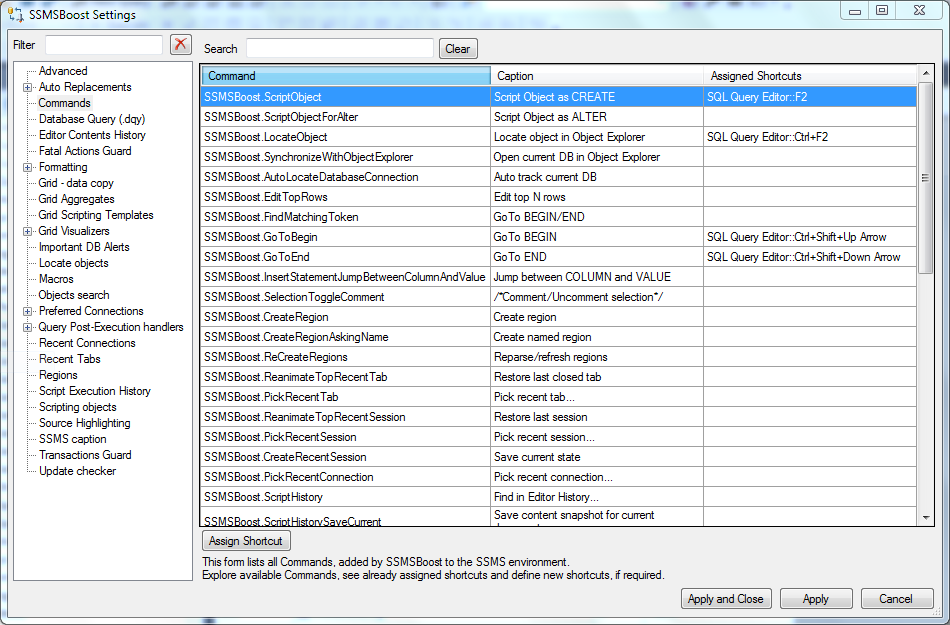Expand the Grid Visualizers tree node
The width and height of the screenshot is (950, 625).
tap(27, 231)
